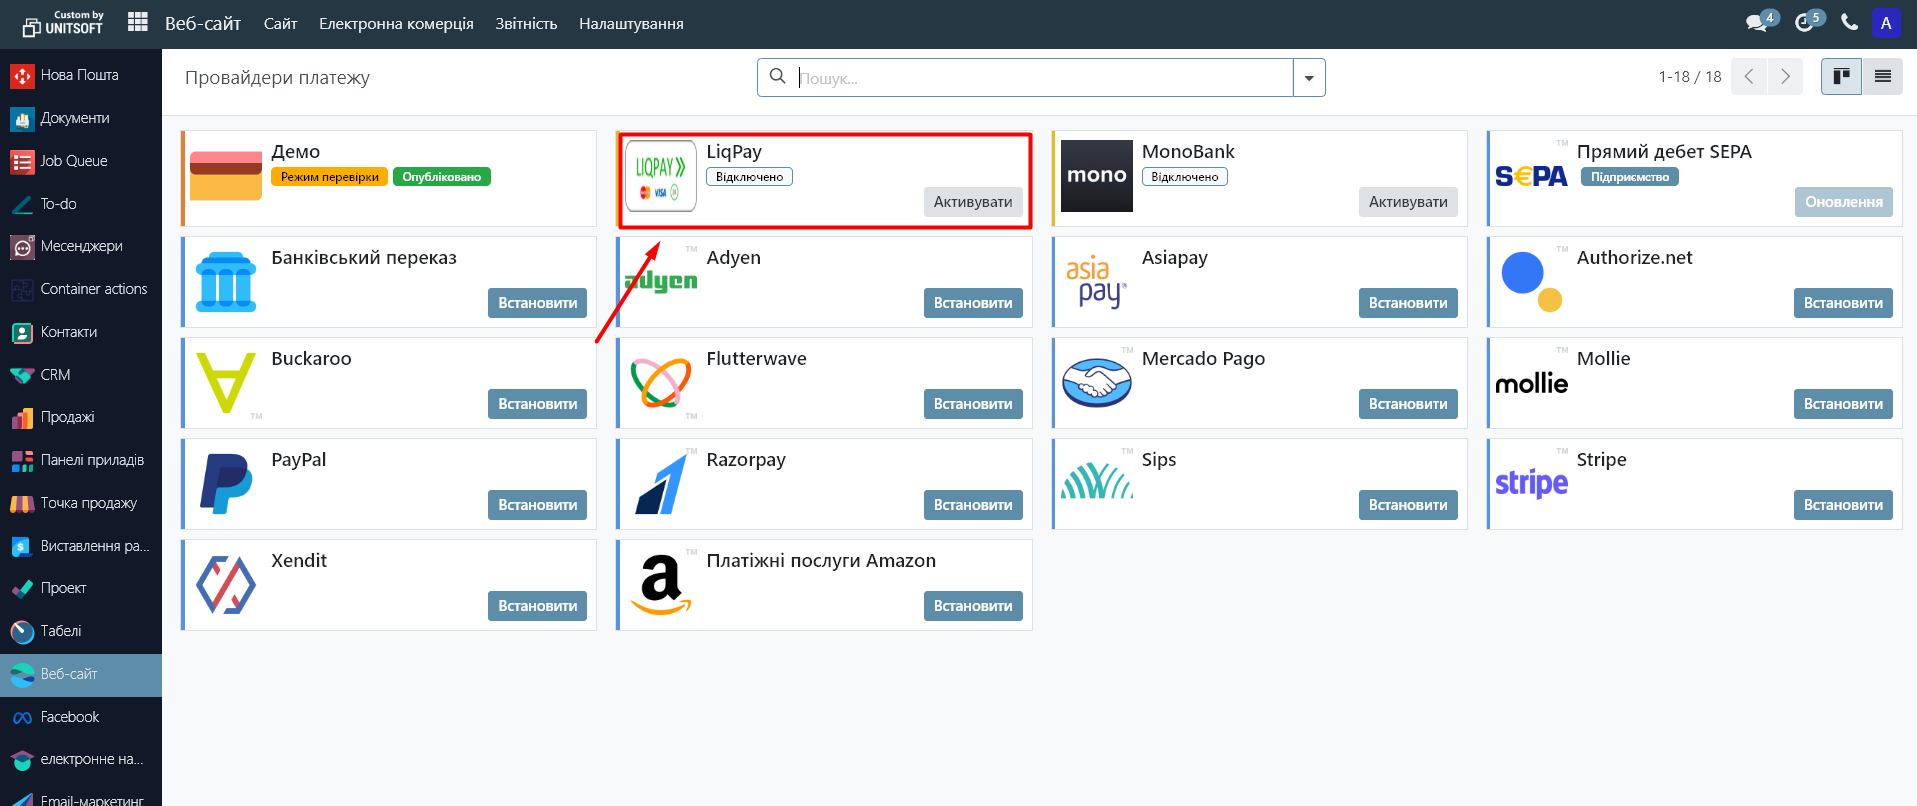Install the Sips provider
Viewport: 1917px width, 806px height.
pos(1408,505)
